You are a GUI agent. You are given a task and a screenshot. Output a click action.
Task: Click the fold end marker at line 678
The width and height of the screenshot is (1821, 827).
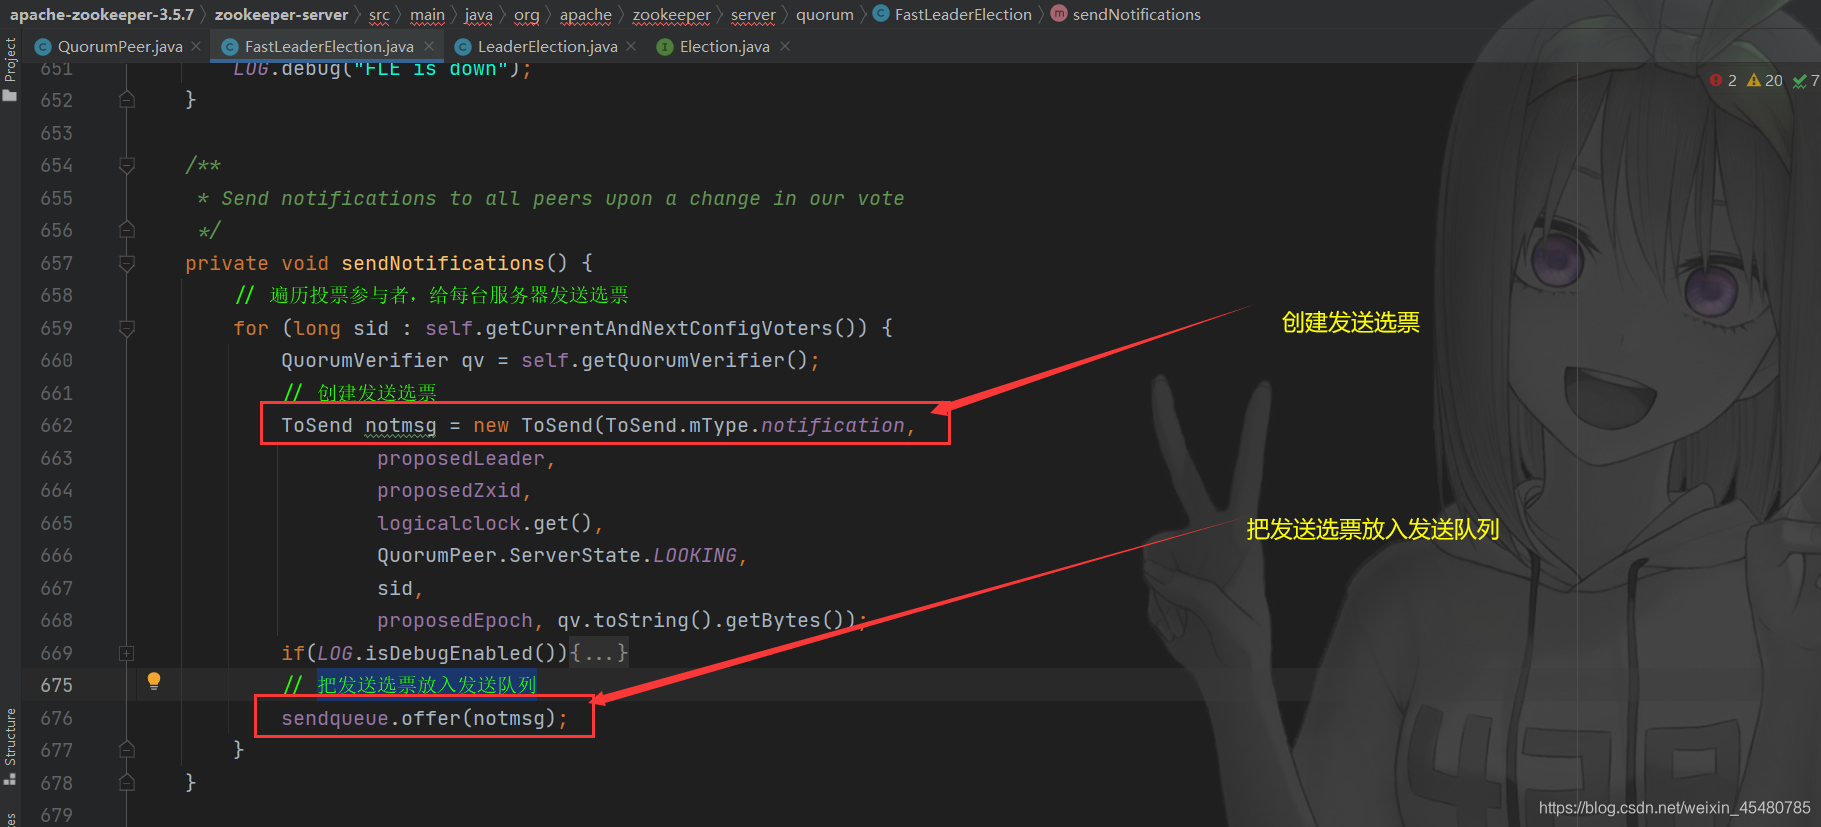(127, 783)
